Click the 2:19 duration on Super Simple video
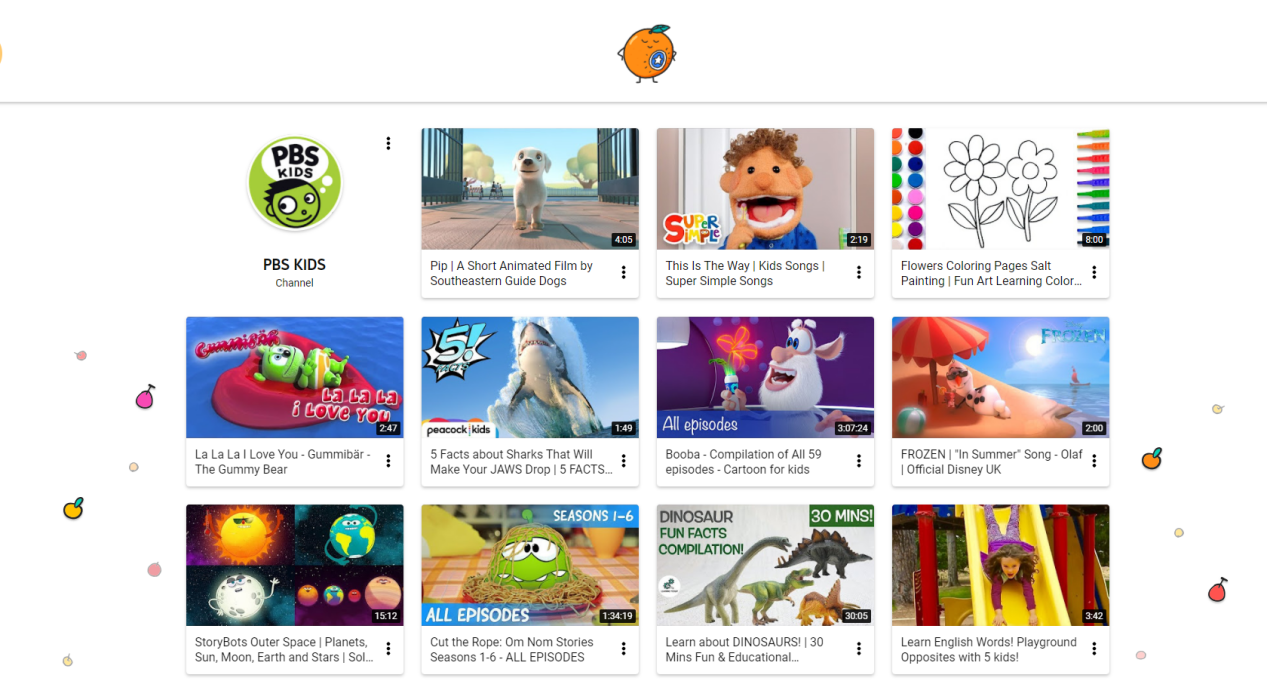Image resolution: width=1267 pixels, height=681 pixels. point(859,240)
